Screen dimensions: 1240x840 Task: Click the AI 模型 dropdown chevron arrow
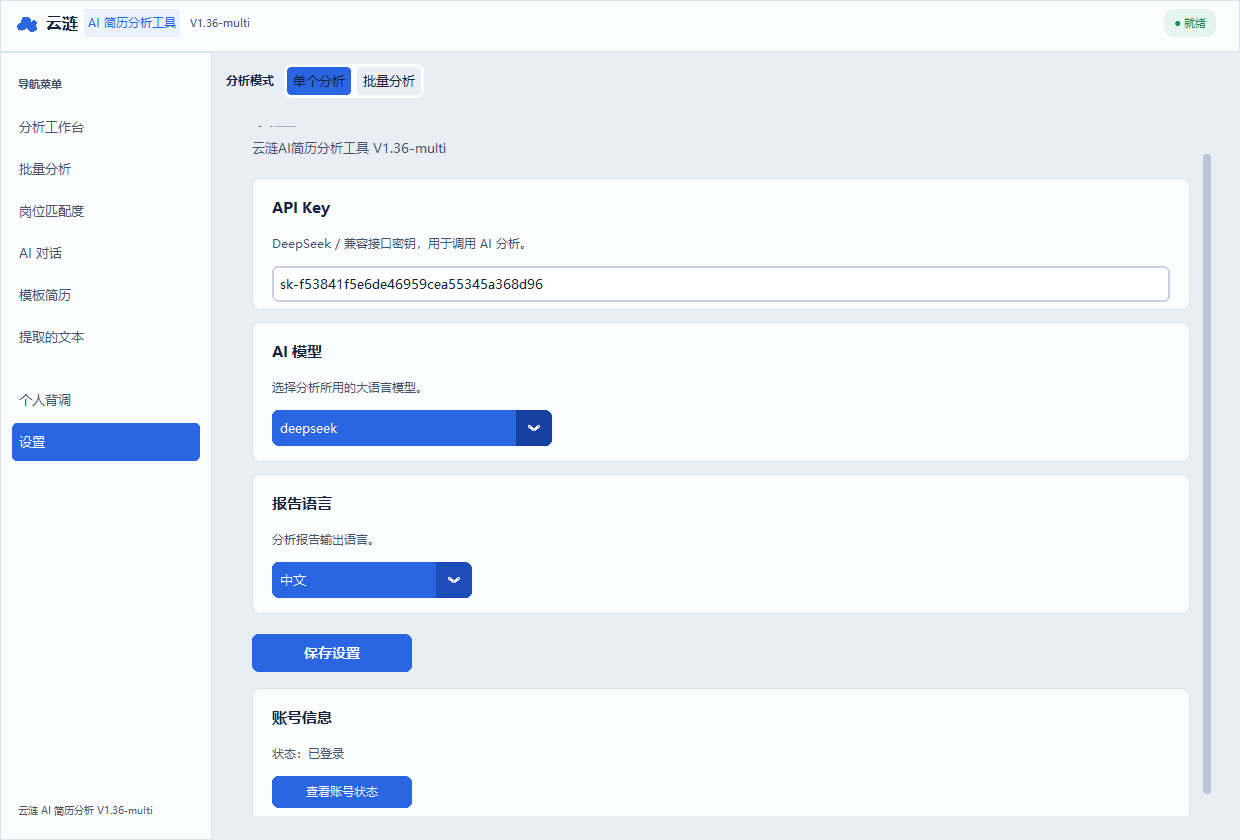click(x=534, y=428)
